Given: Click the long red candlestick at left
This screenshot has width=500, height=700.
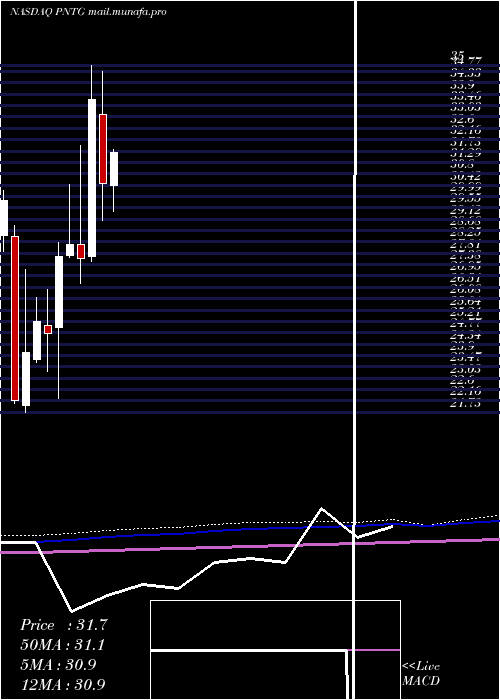Looking at the screenshot, I should (x=15, y=318).
